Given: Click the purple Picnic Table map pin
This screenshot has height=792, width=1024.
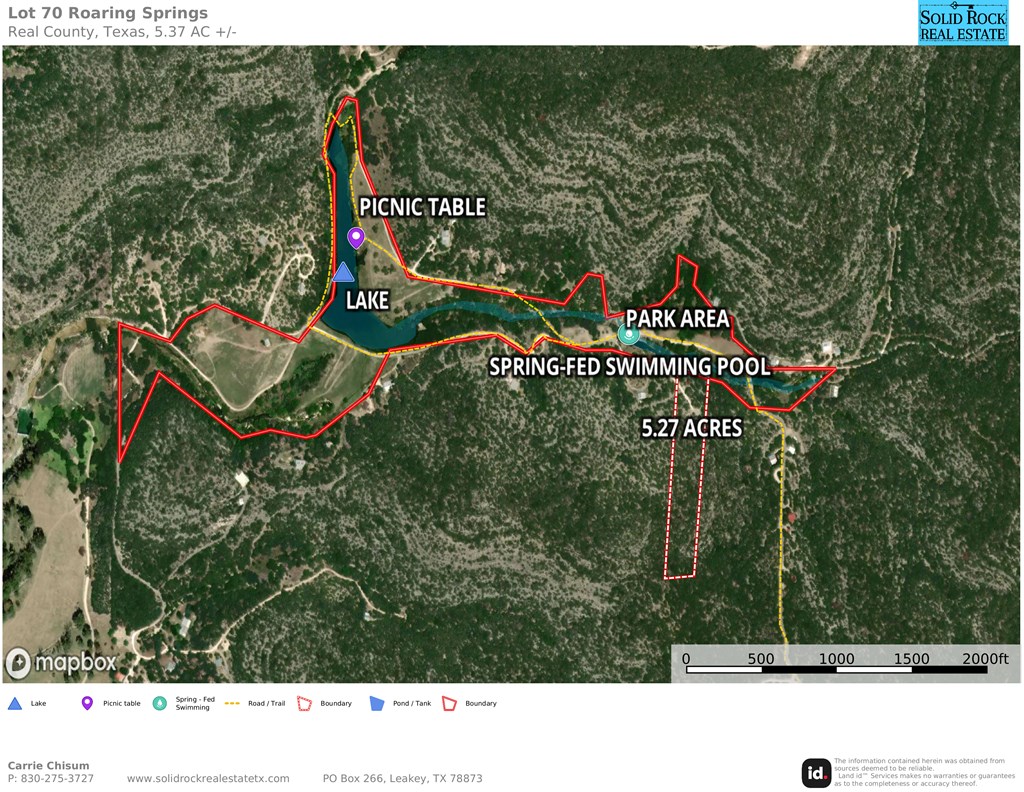Looking at the screenshot, I should tap(355, 238).
